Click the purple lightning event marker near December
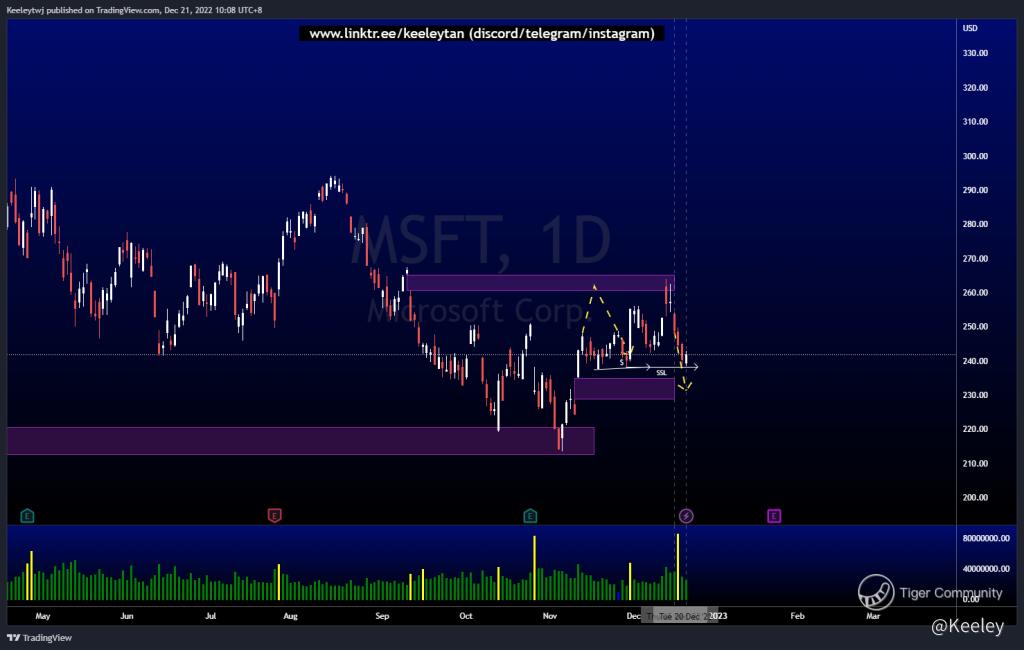 coord(686,516)
